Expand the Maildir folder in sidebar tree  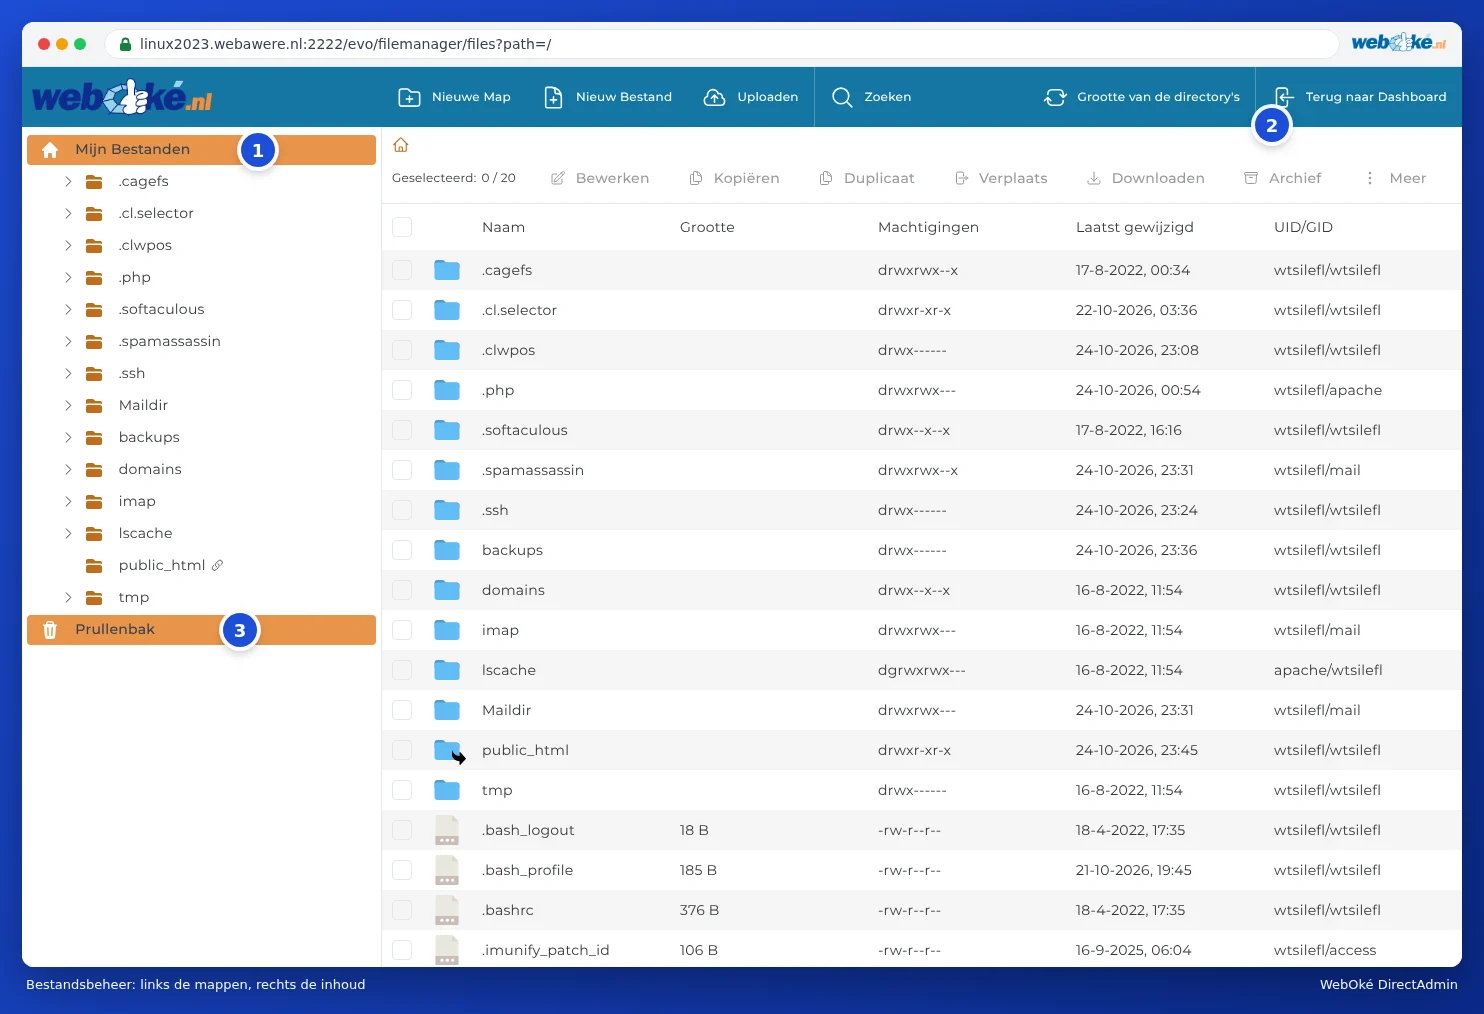(68, 405)
